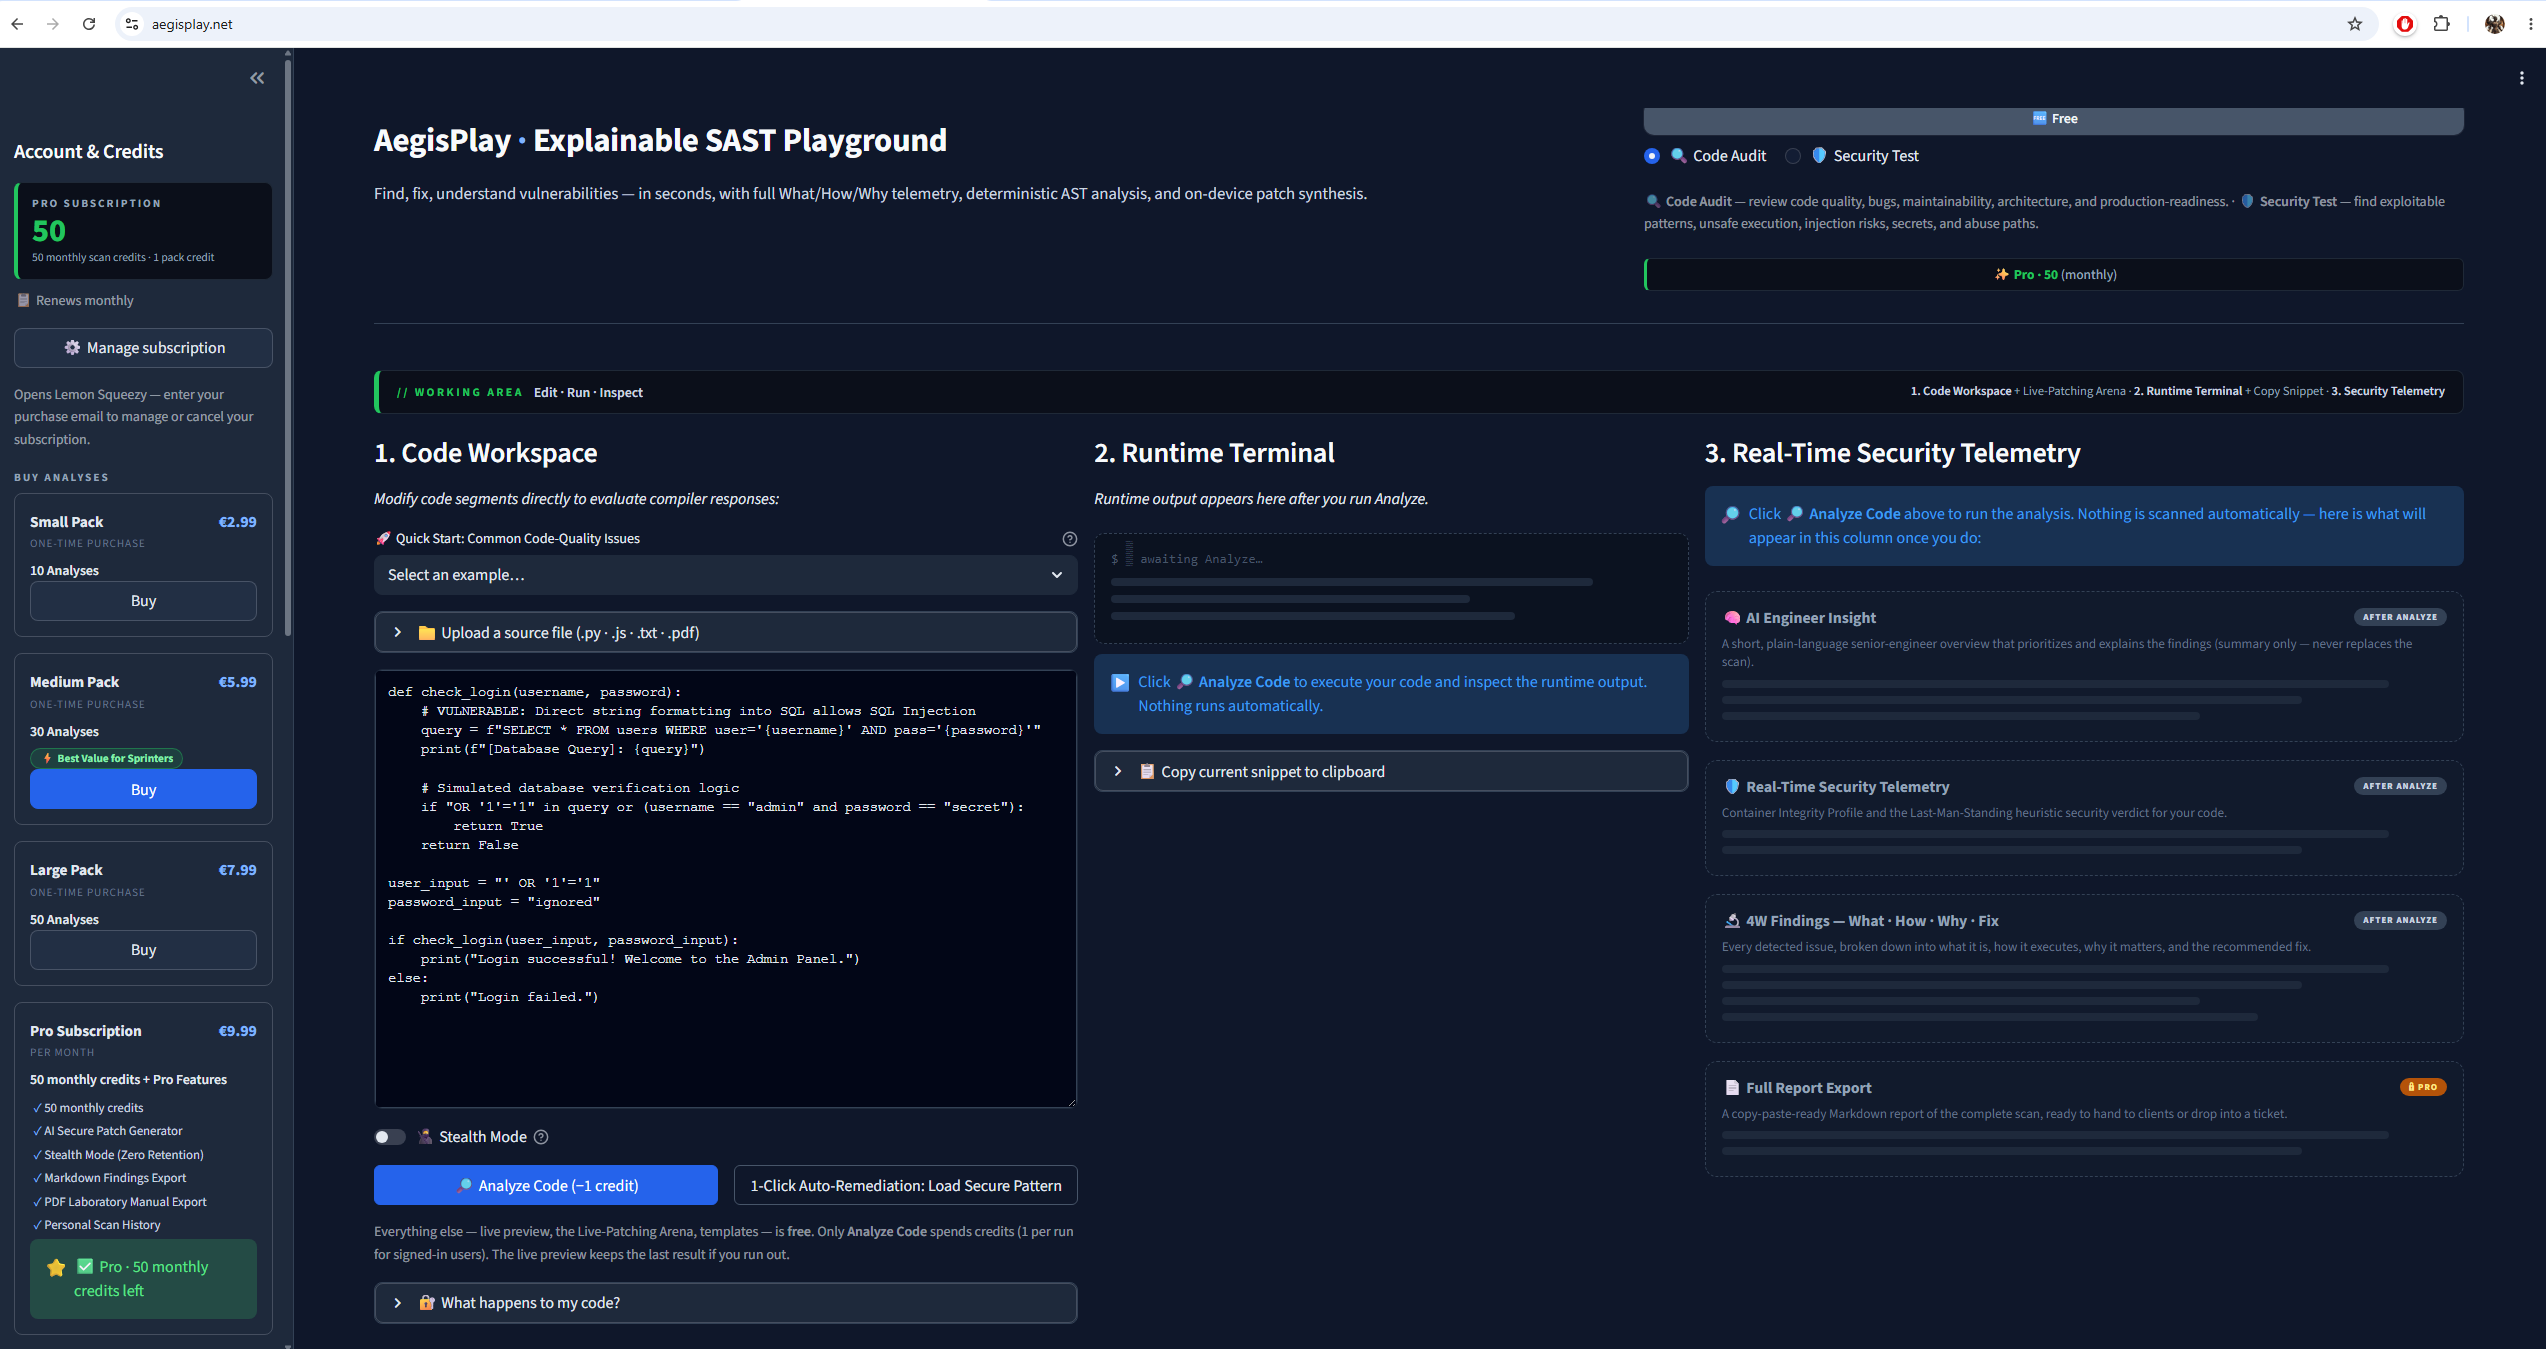Click the rocket icon before Quick Start
2546x1349 pixels.
(x=383, y=539)
